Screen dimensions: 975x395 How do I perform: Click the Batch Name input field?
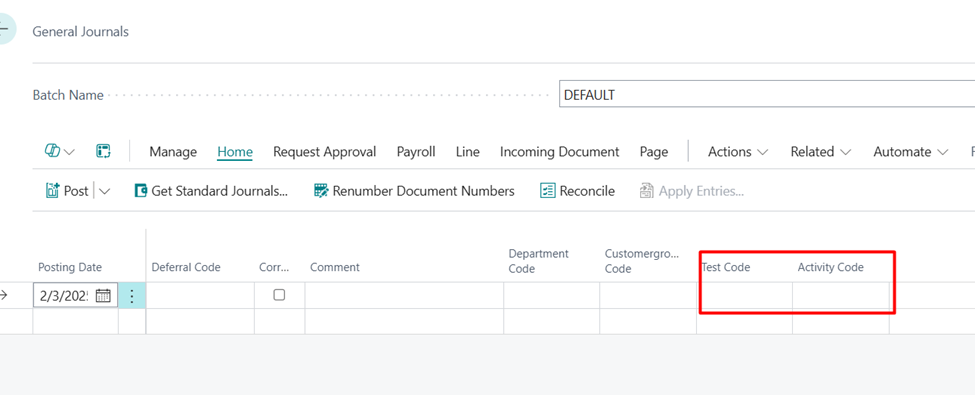767,94
